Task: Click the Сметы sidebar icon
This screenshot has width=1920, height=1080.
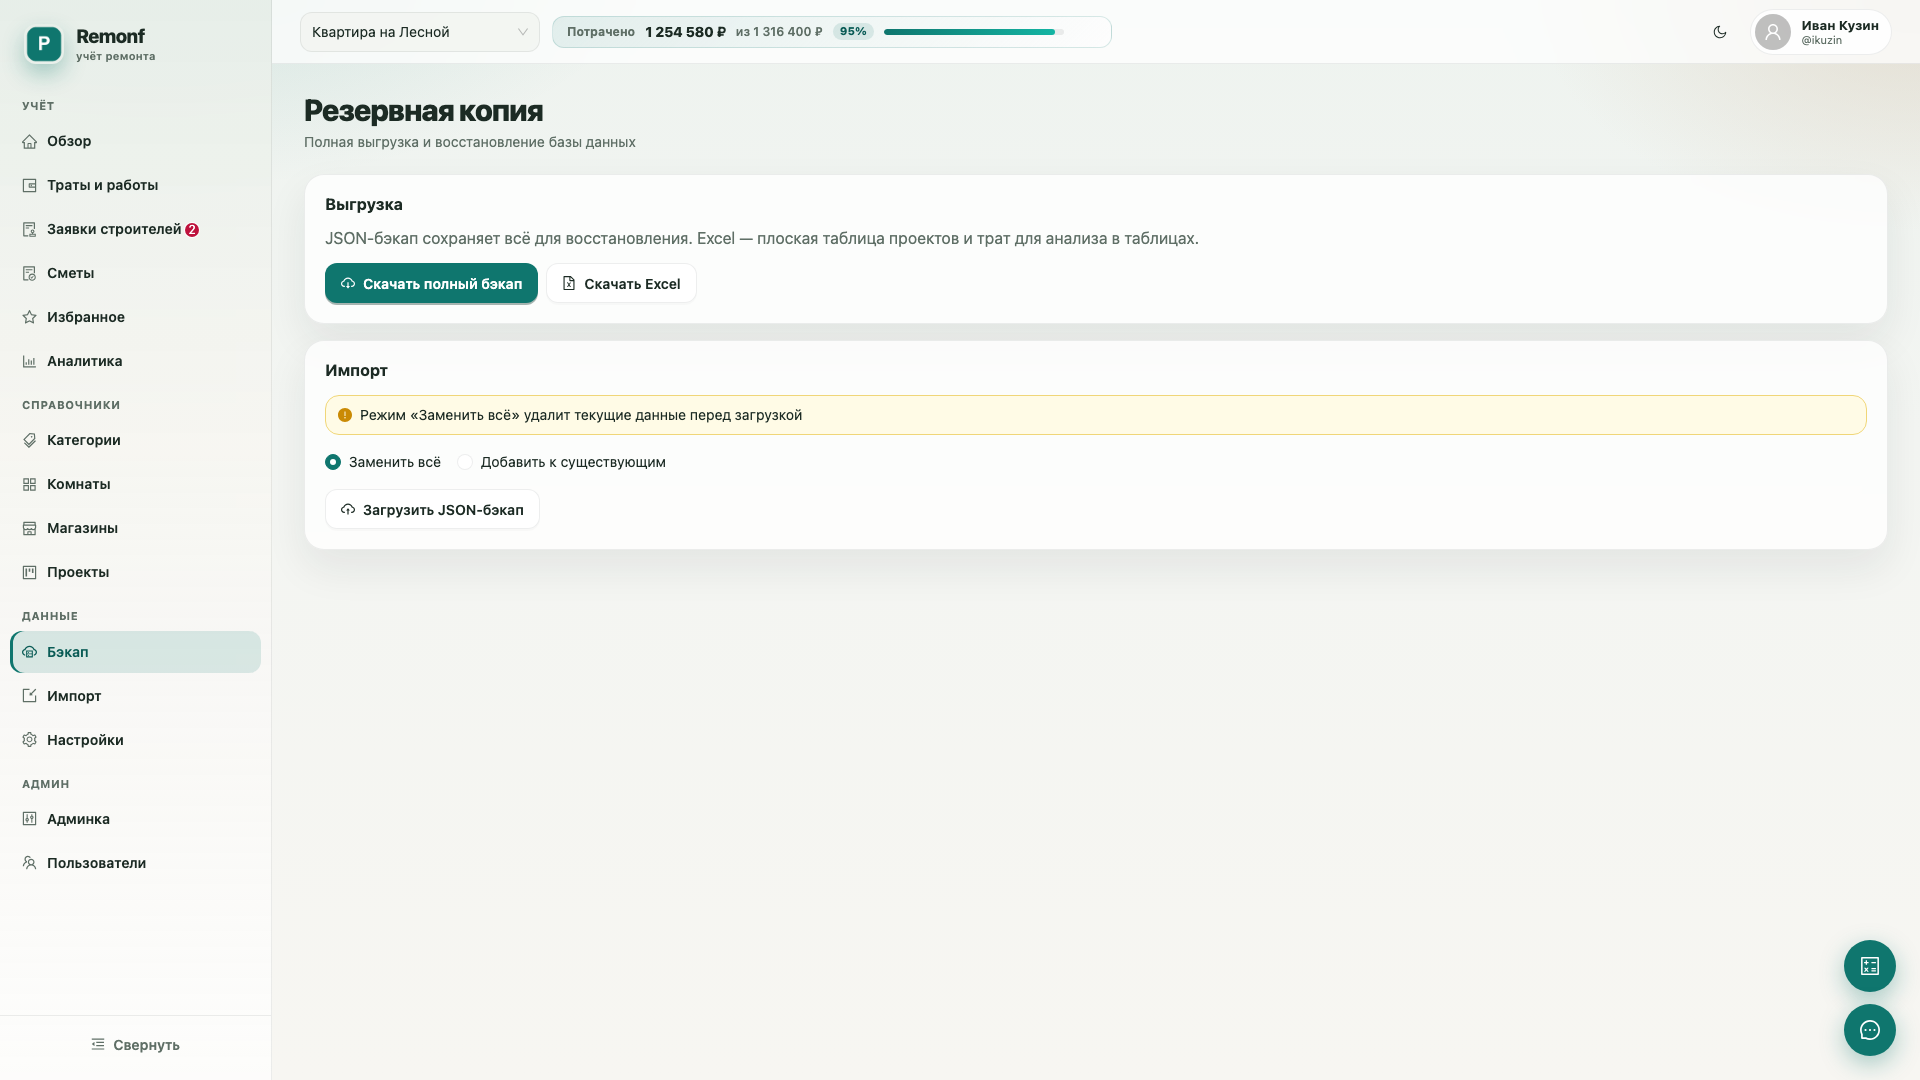Action: (30, 273)
